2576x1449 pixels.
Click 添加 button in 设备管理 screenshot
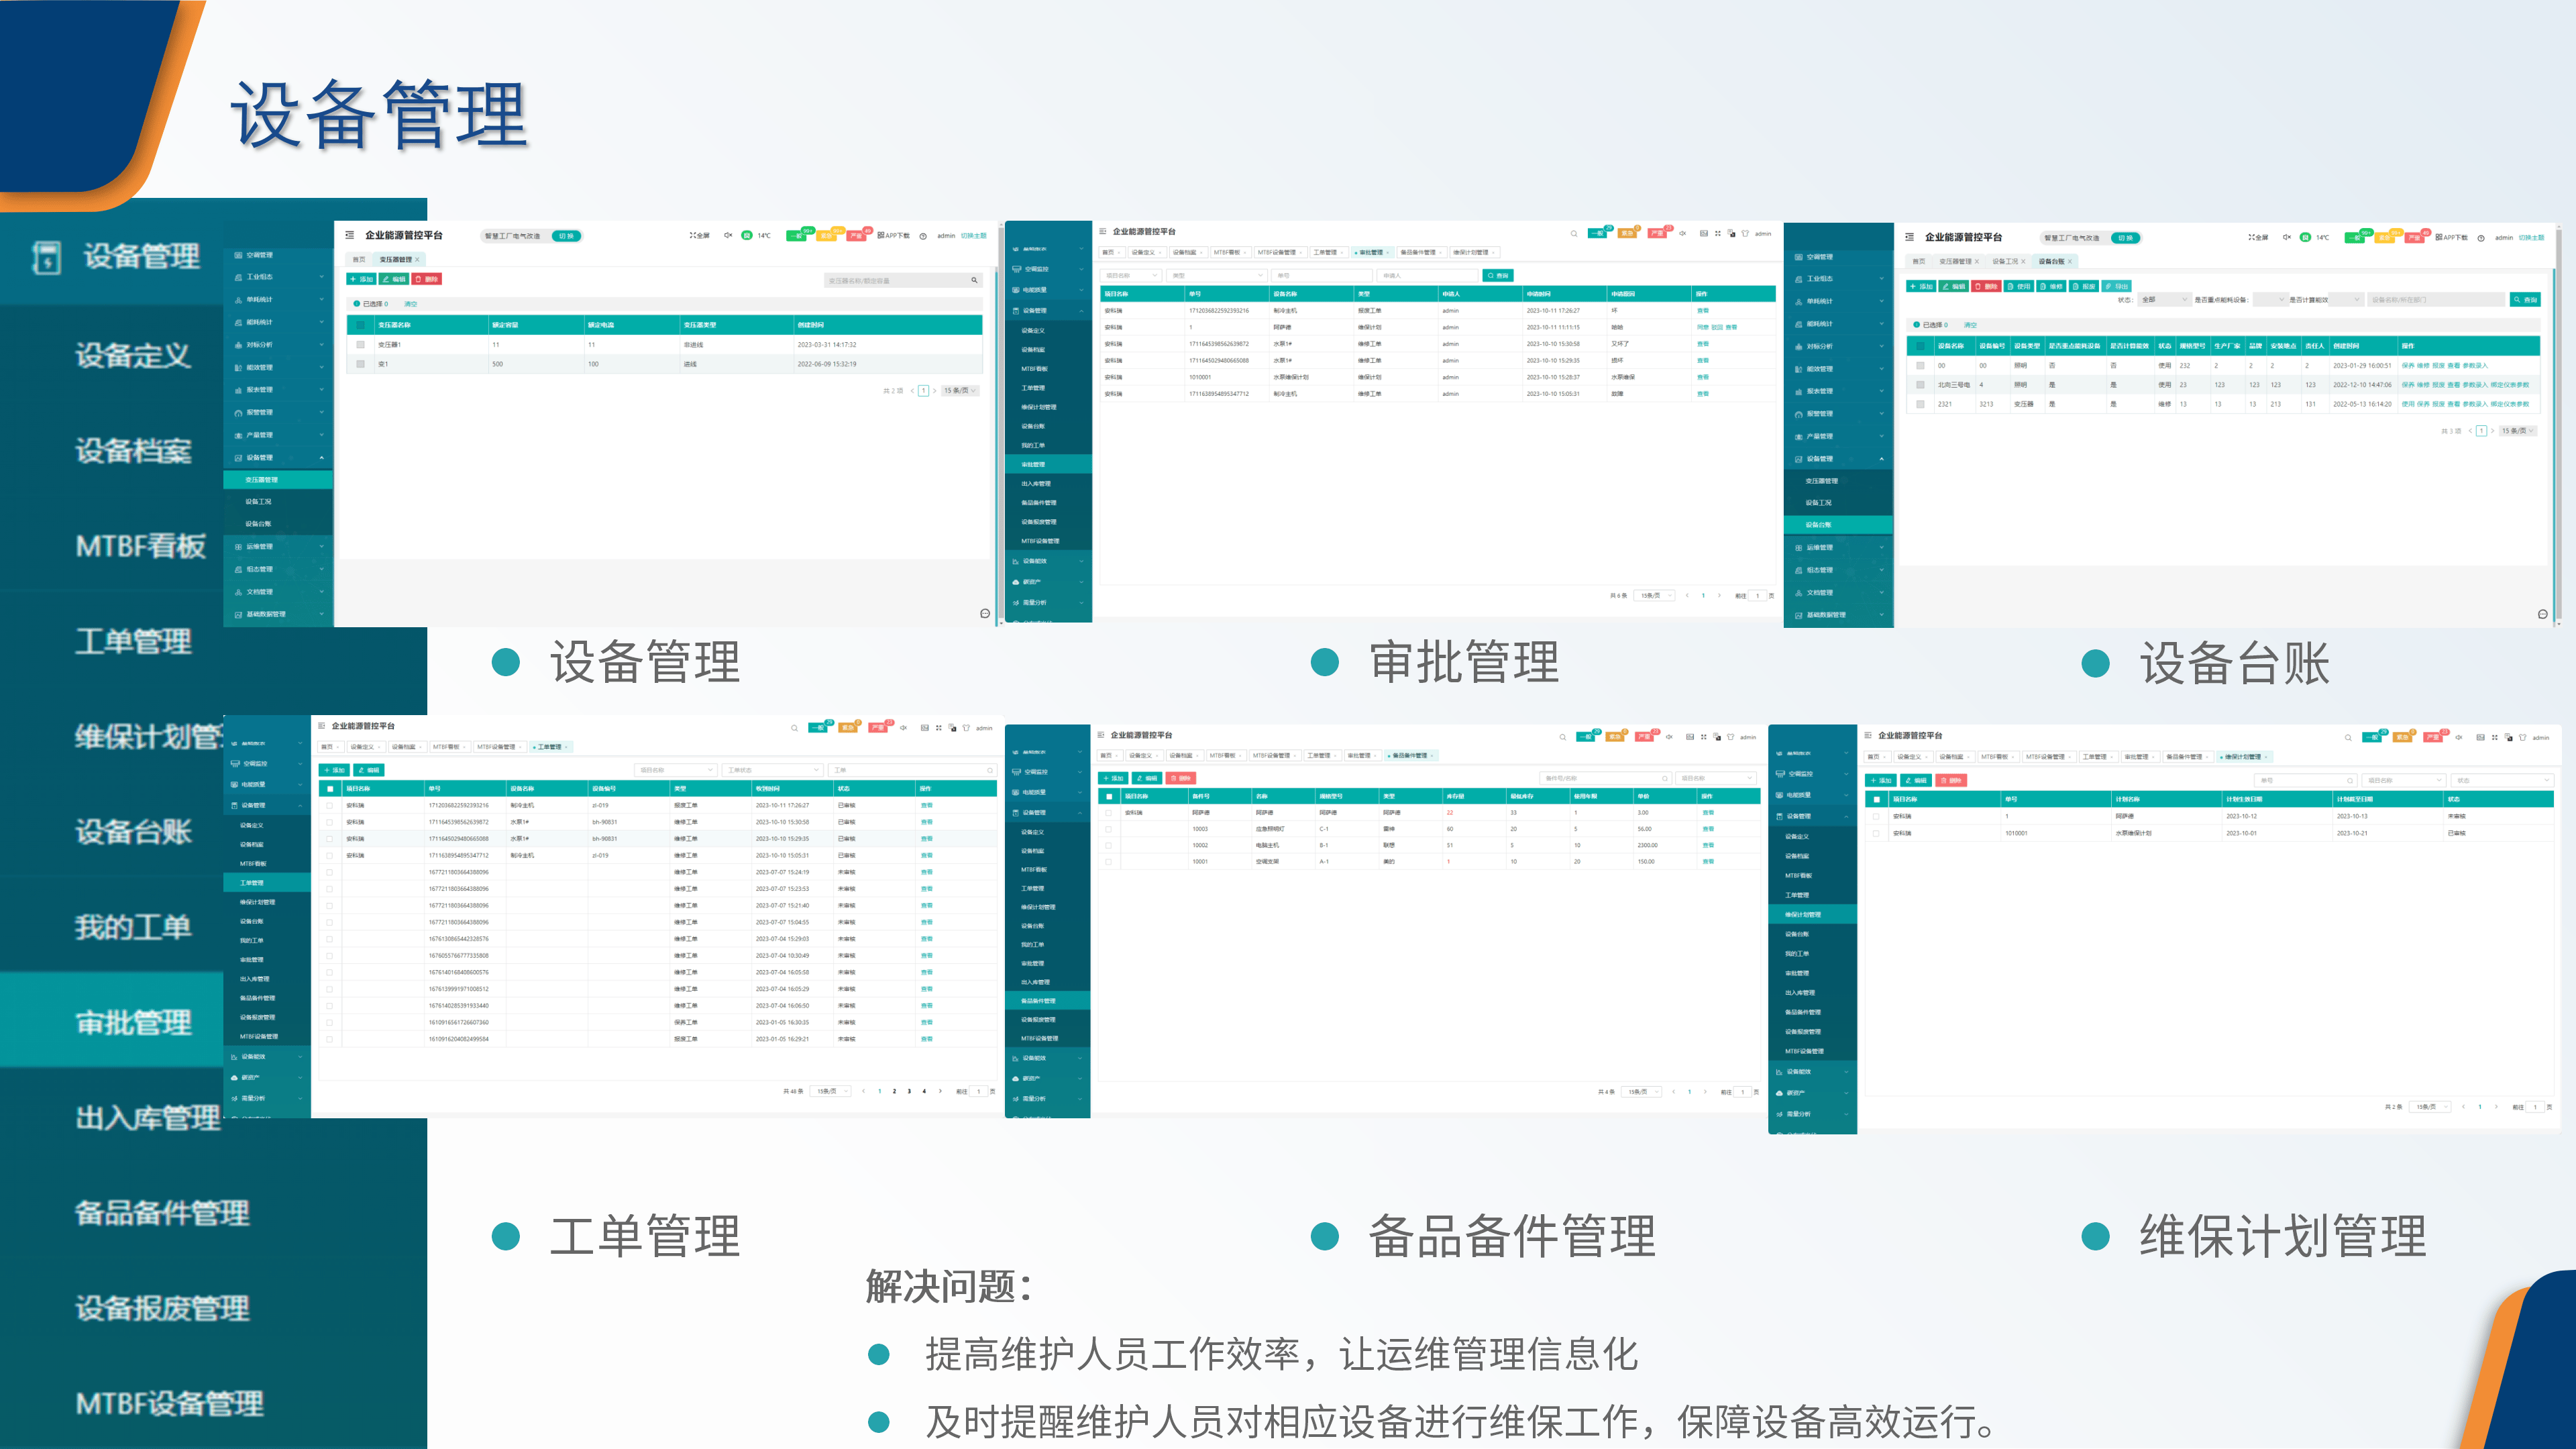pyautogui.click(x=361, y=279)
